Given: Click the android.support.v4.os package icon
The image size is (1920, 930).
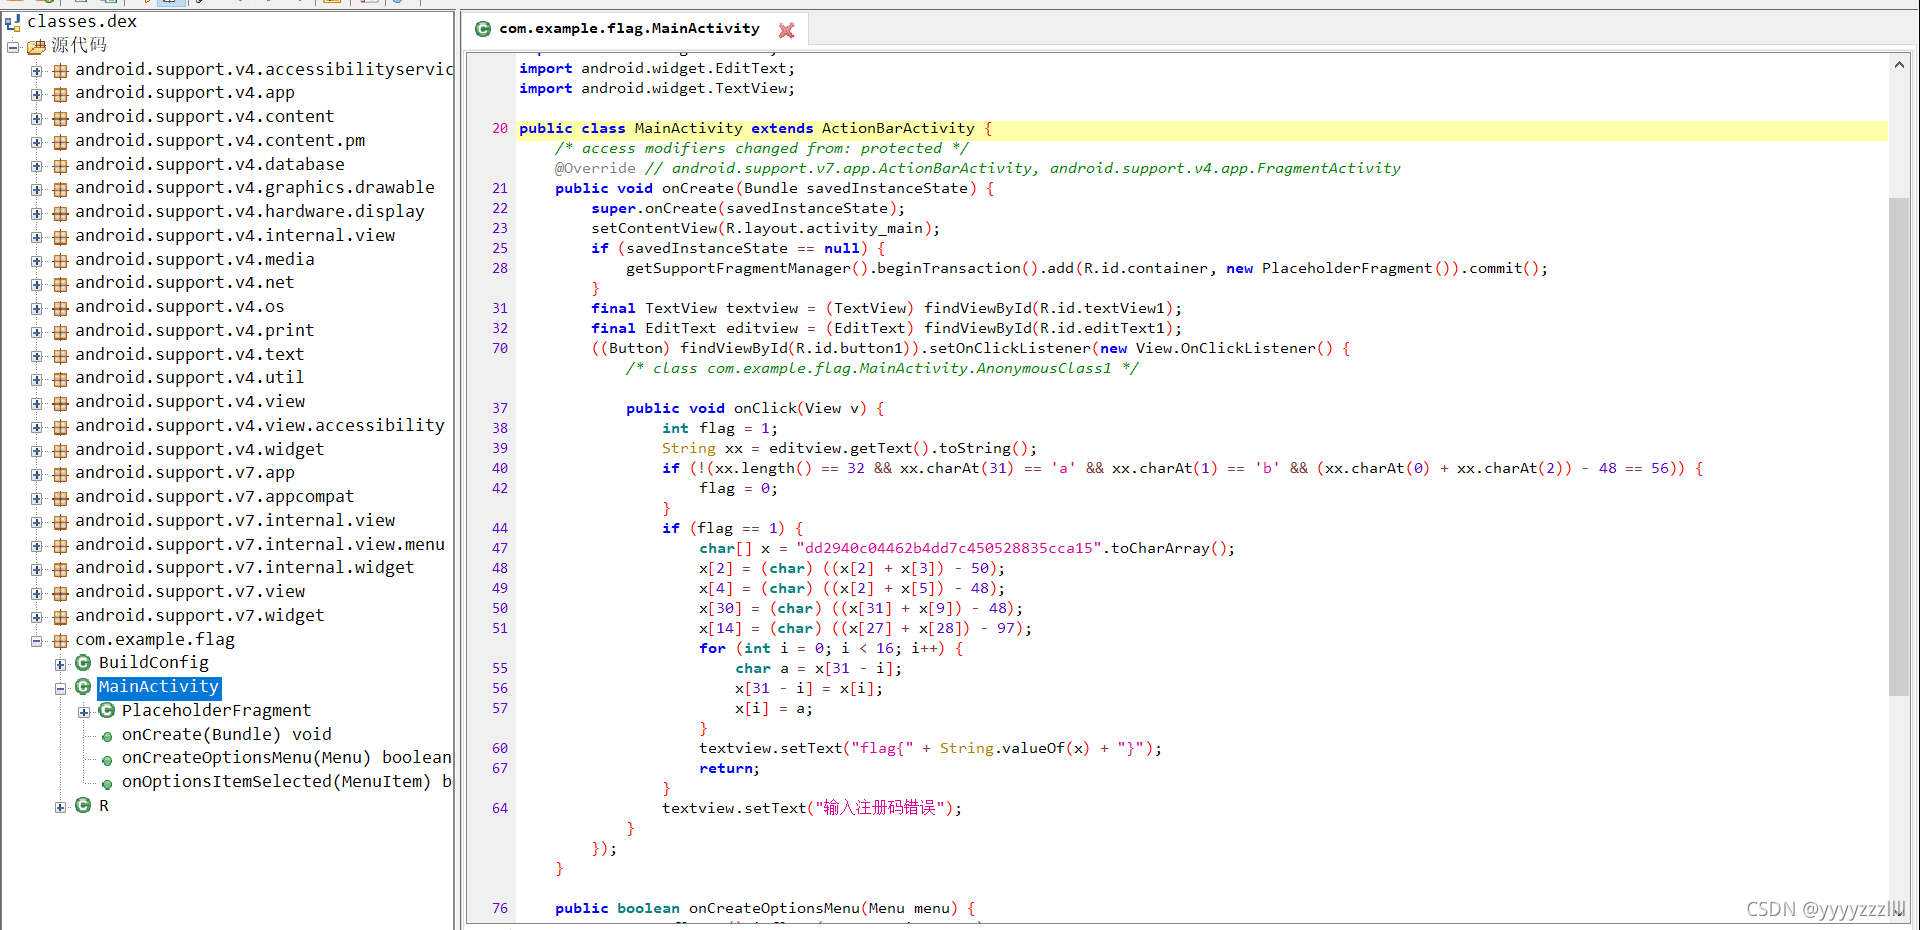Looking at the screenshot, I should click(61, 308).
